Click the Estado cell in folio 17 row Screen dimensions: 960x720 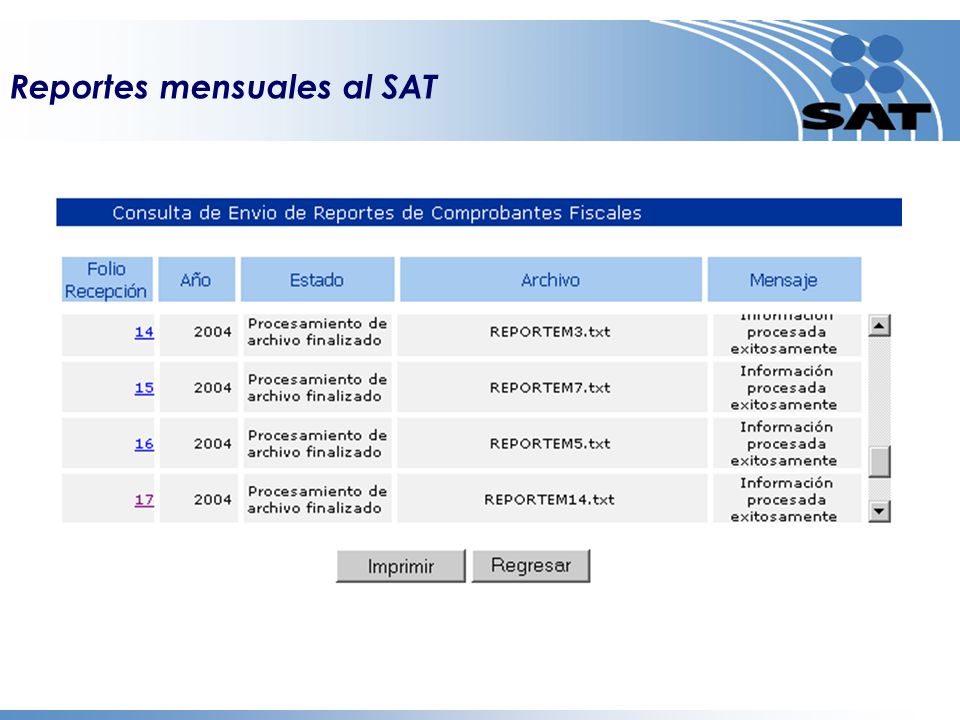coord(317,498)
